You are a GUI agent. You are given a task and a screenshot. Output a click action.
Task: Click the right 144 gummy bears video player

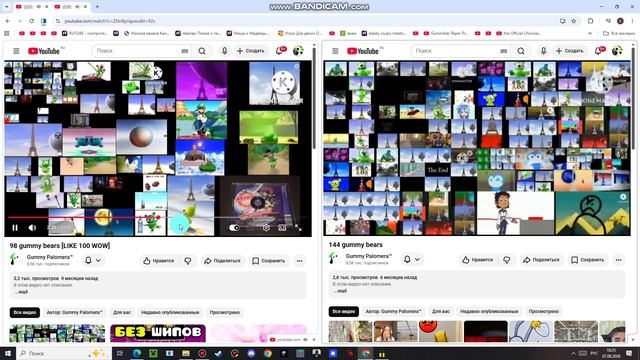coord(477,148)
